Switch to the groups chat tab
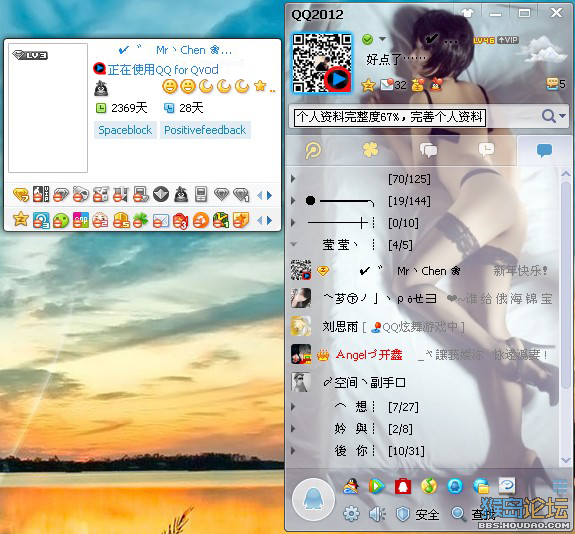The height and width of the screenshot is (534, 575). [x=428, y=150]
